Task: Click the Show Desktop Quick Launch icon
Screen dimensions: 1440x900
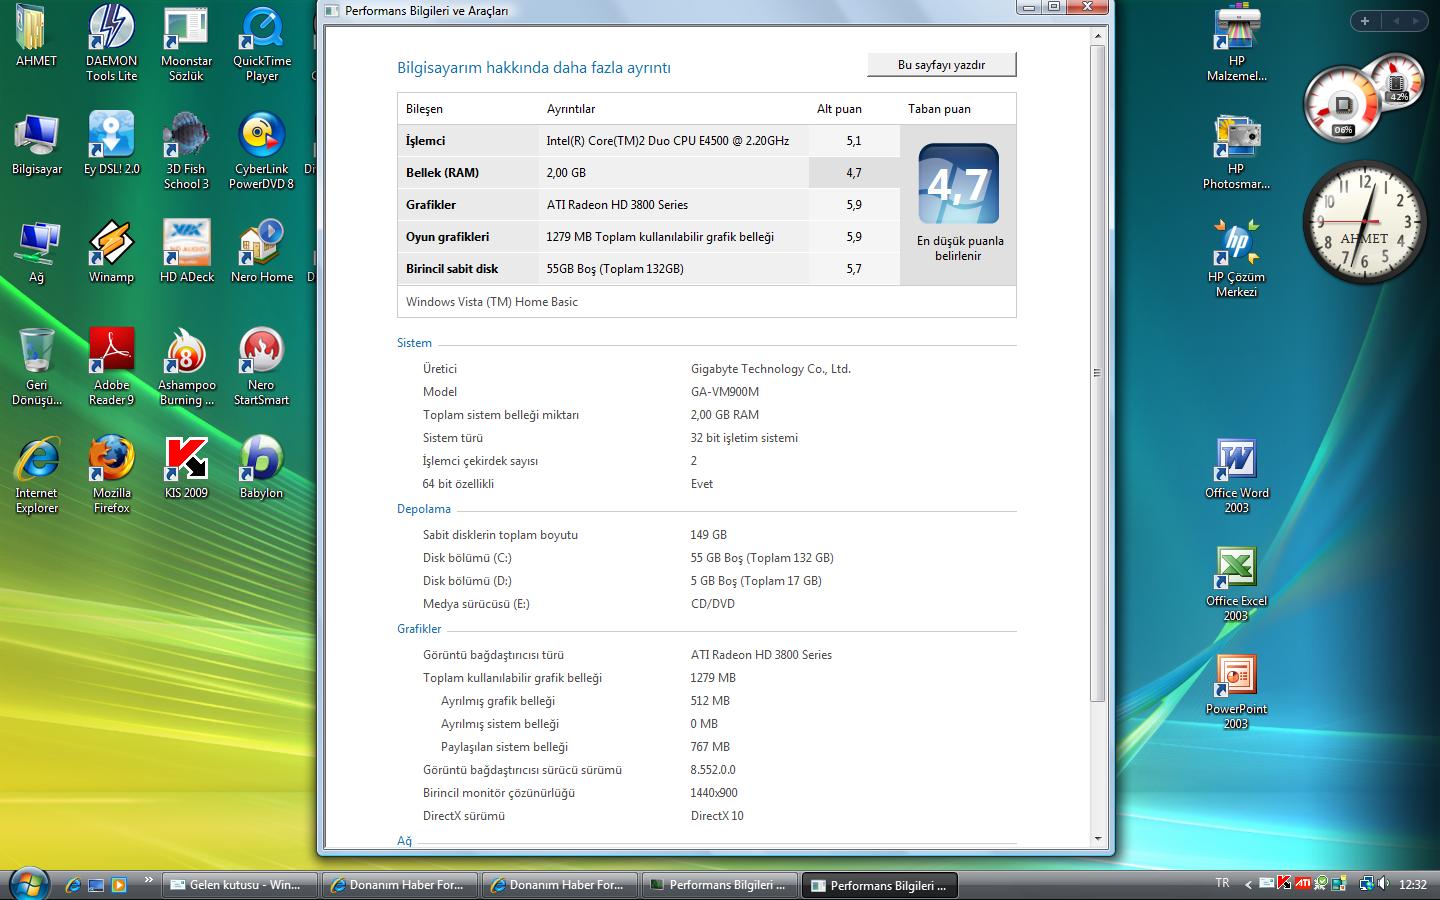Action: [x=96, y=885]
